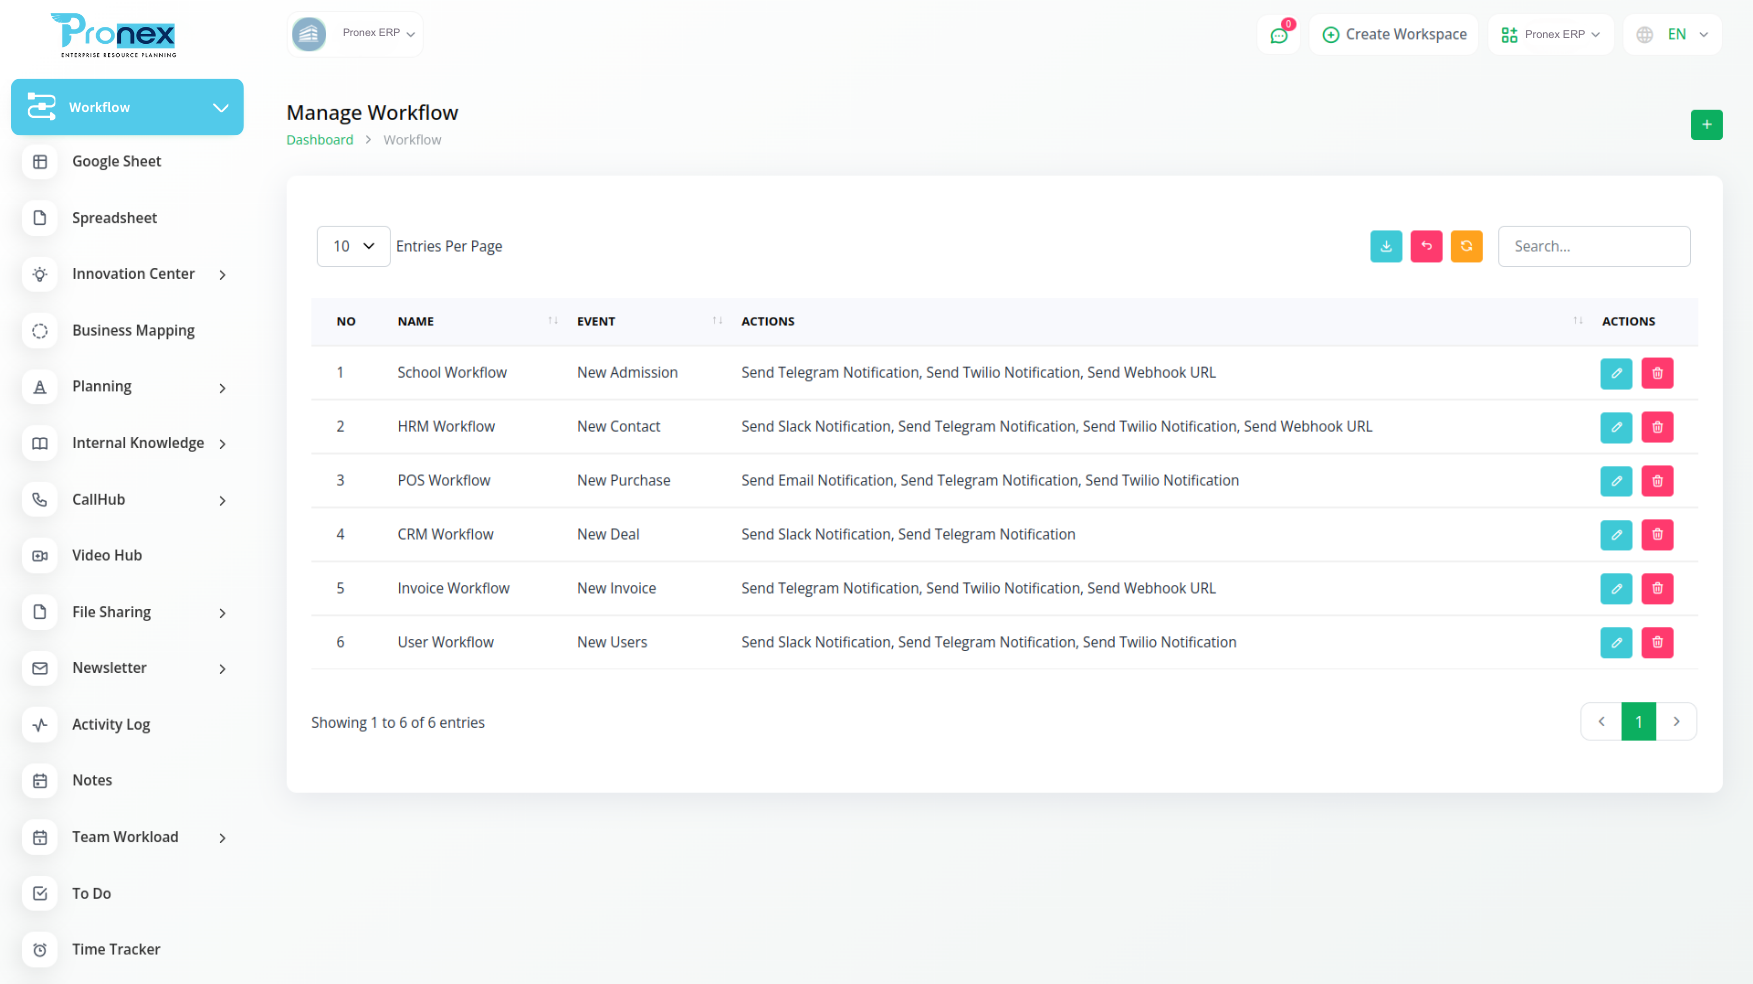Sort table by the NO column header
The height and width of the screenshot is (984, 1753).
tap(346, 322)
